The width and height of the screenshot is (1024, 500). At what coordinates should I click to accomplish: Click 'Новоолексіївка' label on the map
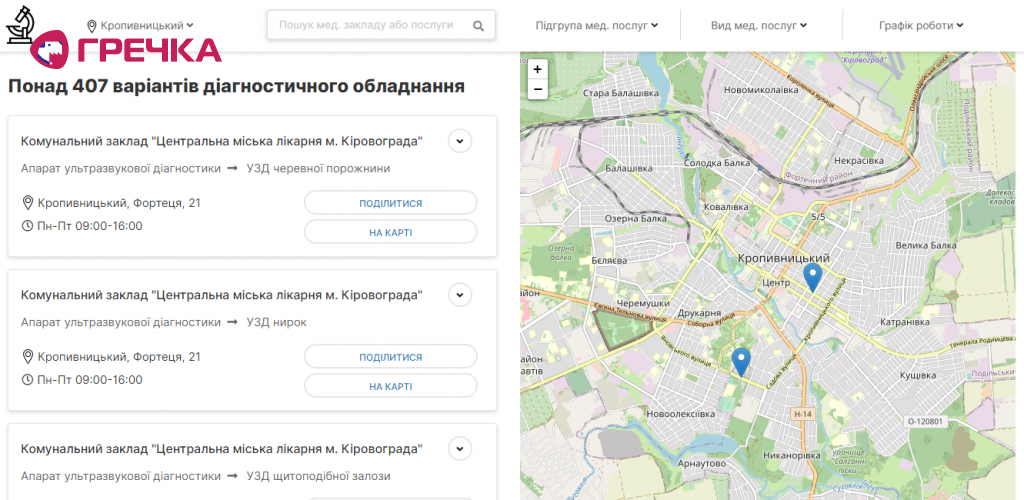point(680,414)
